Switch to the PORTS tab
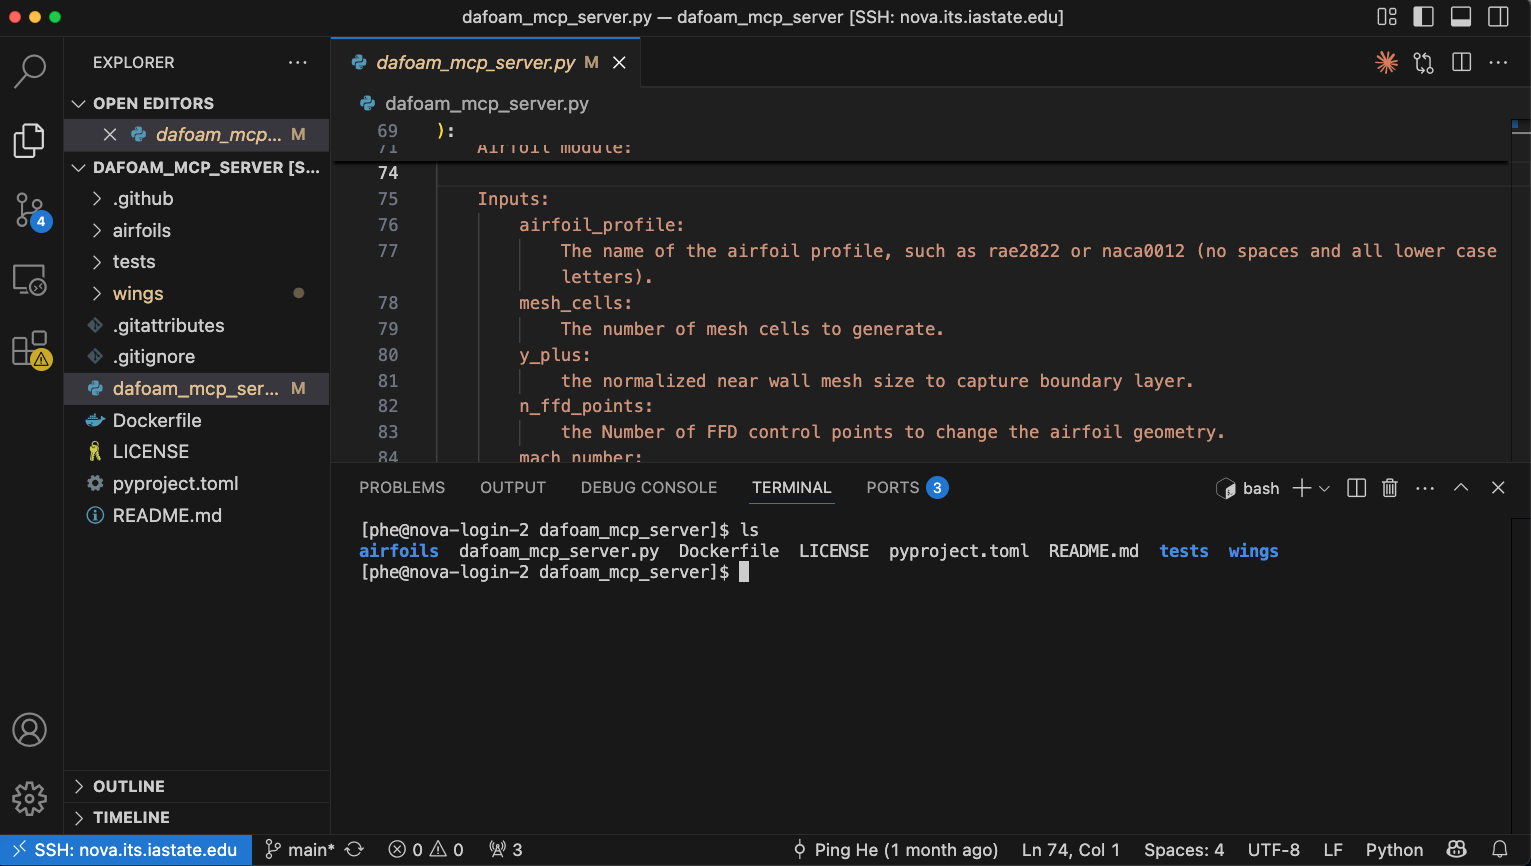The width and height of the screenshot is (1531, 866). coord(892,488)
